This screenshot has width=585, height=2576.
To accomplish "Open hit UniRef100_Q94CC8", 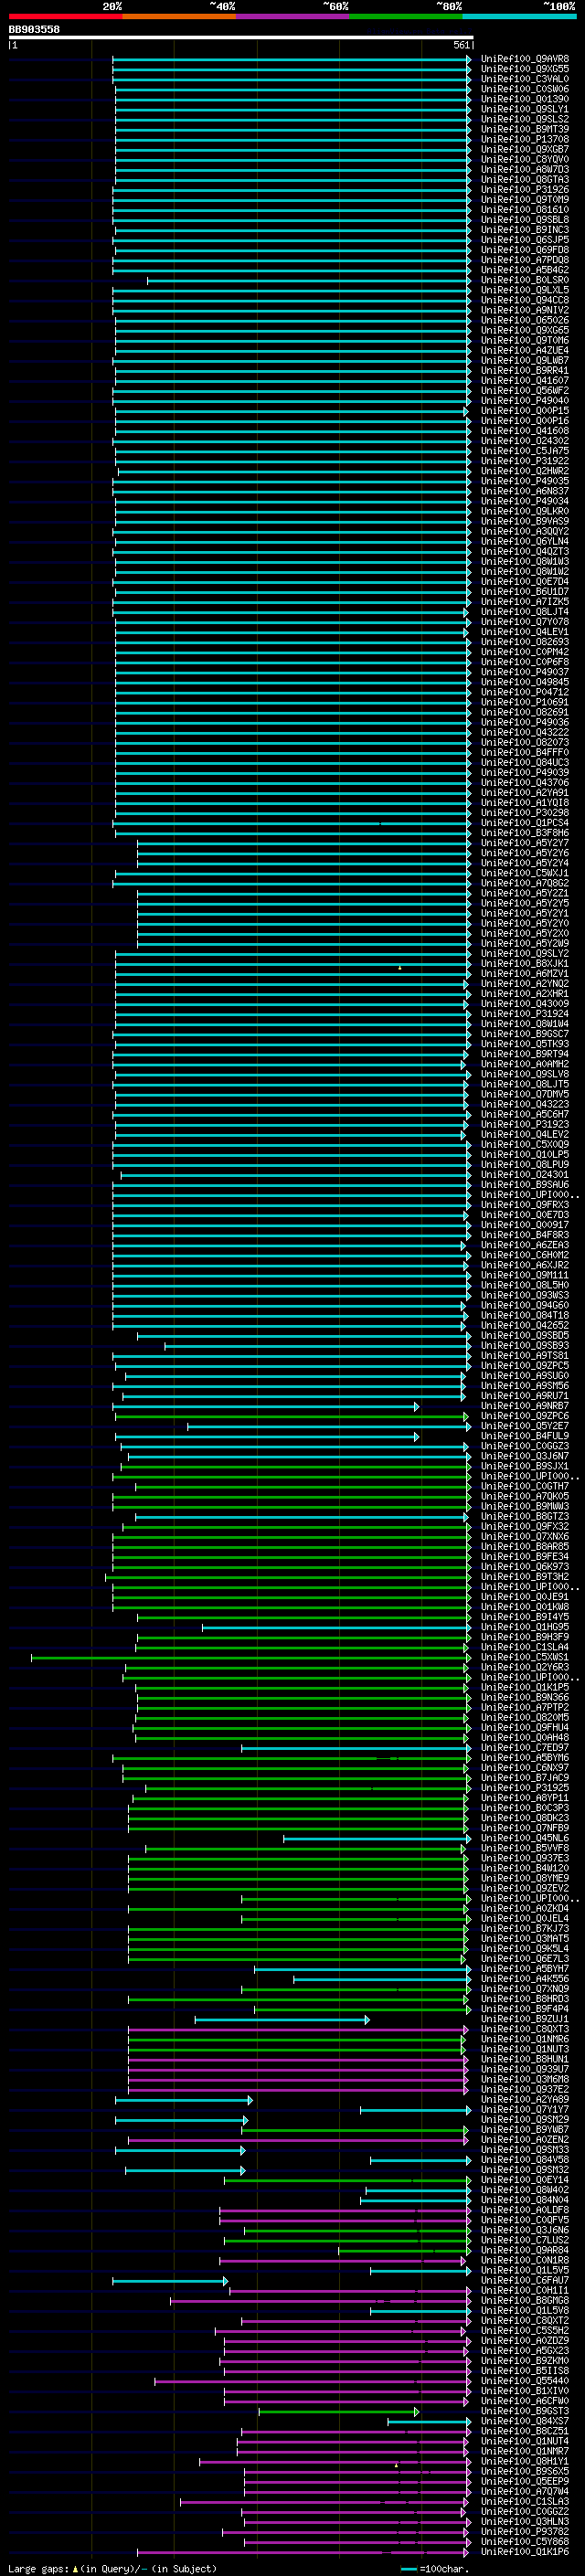I will (x=525, y=300).
